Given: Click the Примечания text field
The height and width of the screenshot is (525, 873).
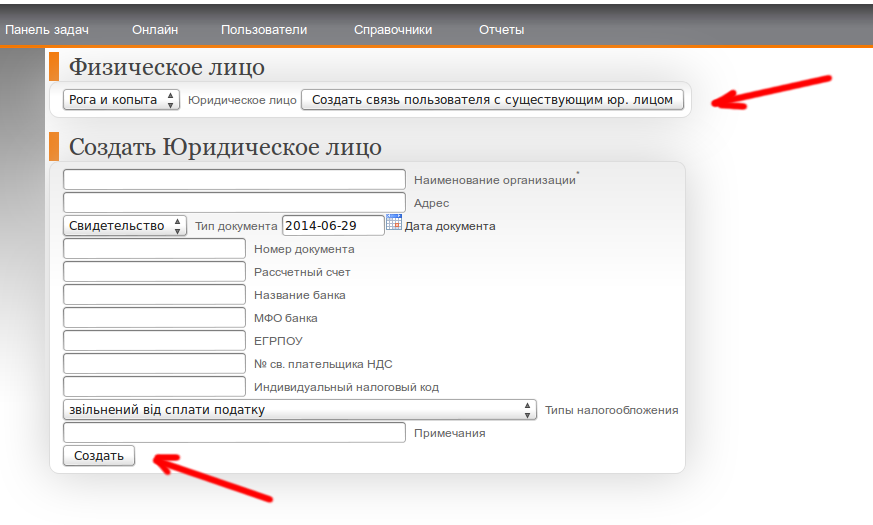Looking at the screenshot, I should coord(234,433).
